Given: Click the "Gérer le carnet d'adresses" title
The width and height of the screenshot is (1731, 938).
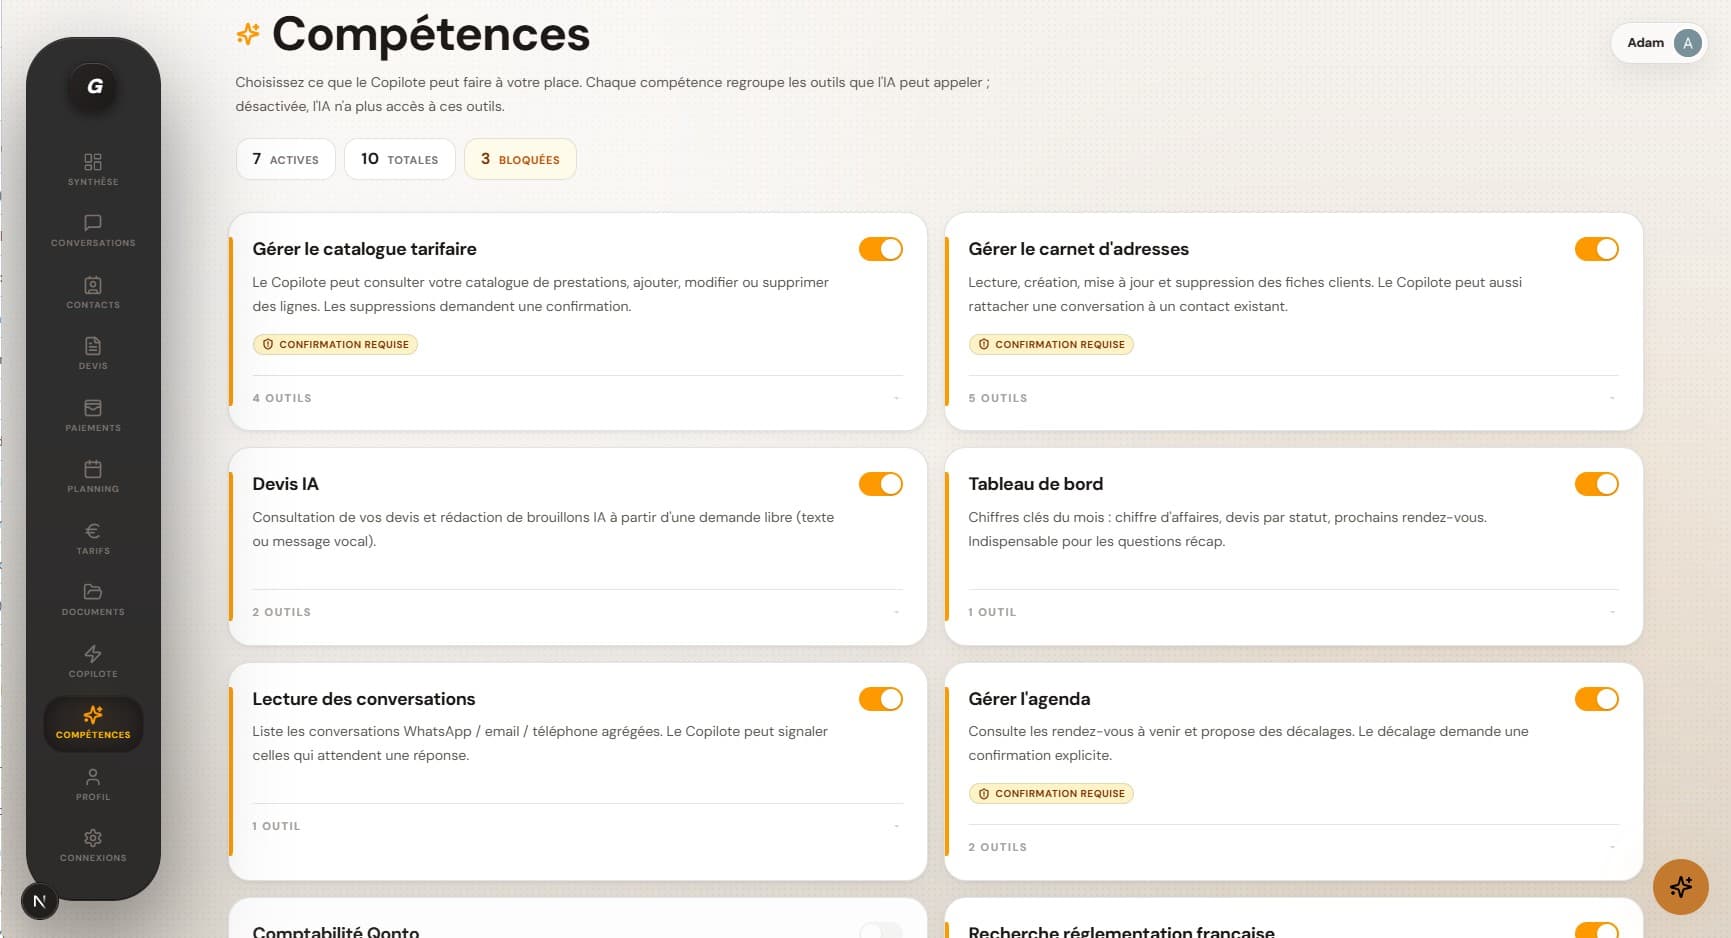Looking at the screenshot, I should tap(1079, 249).
